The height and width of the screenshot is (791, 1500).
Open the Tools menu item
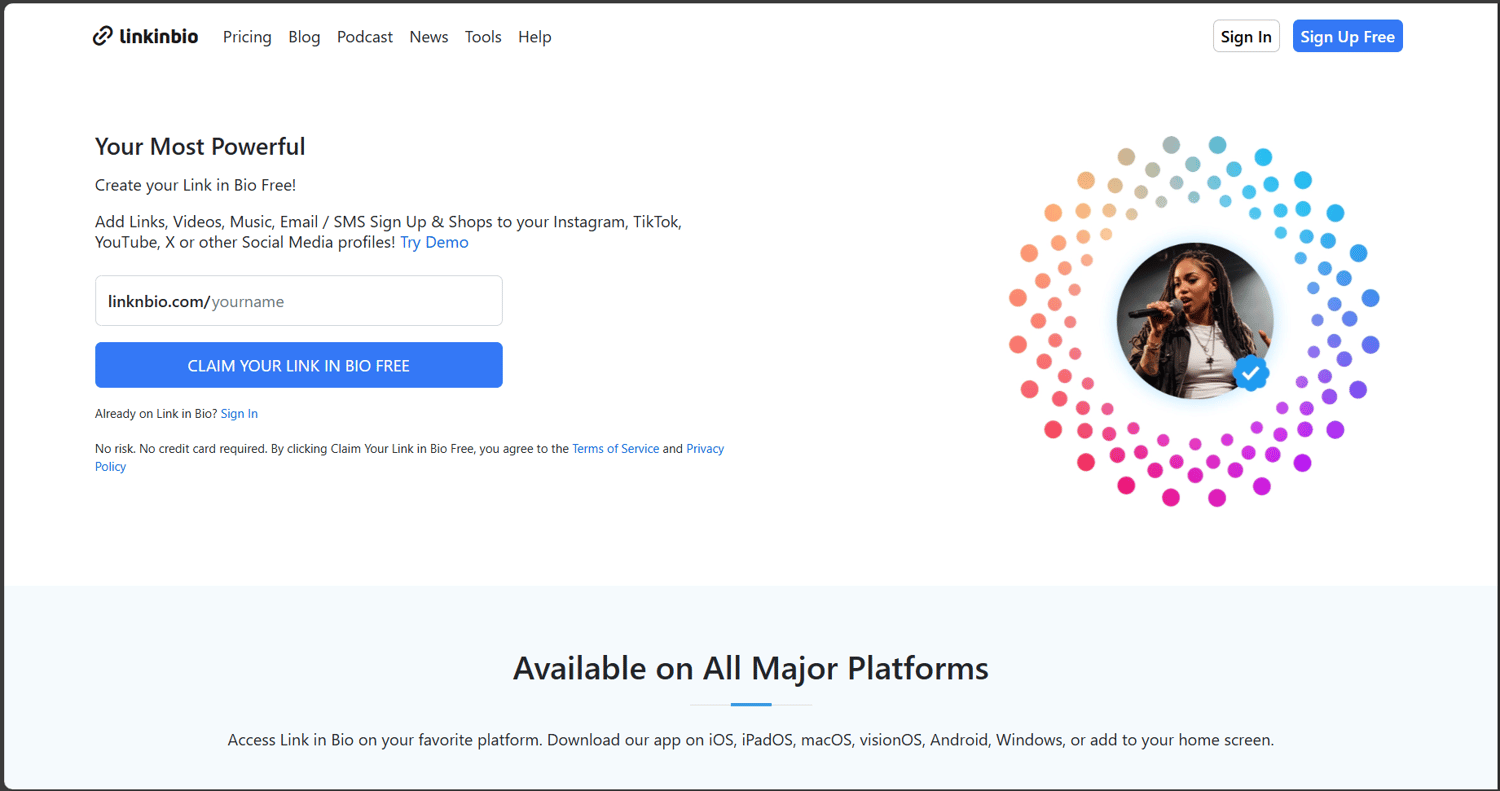(x=483, y=37)
